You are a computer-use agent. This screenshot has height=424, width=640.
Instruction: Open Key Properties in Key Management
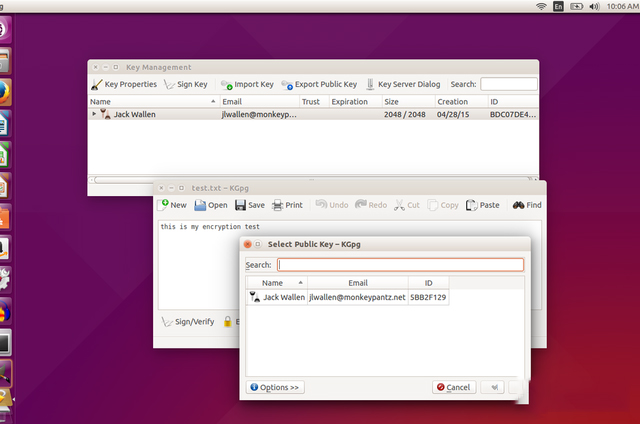(124, 84)
